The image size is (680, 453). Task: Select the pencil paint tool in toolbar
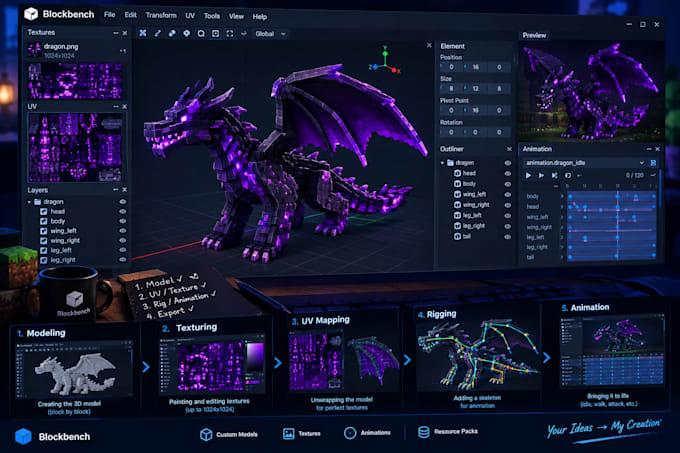[157, 33]
